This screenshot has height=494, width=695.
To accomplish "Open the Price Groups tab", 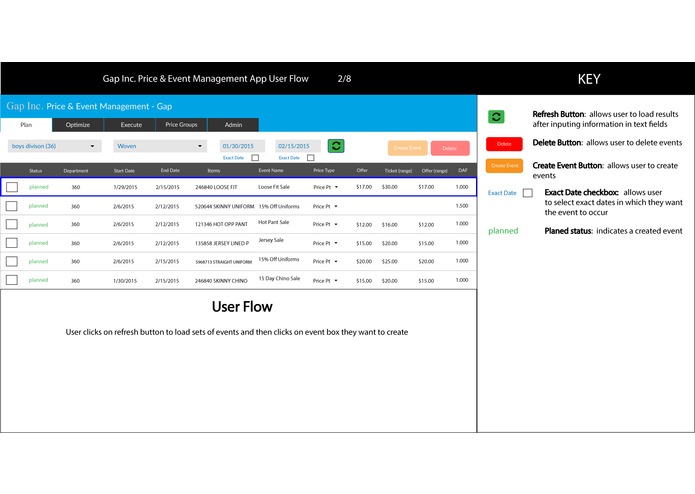I will (x=181, y=125).
